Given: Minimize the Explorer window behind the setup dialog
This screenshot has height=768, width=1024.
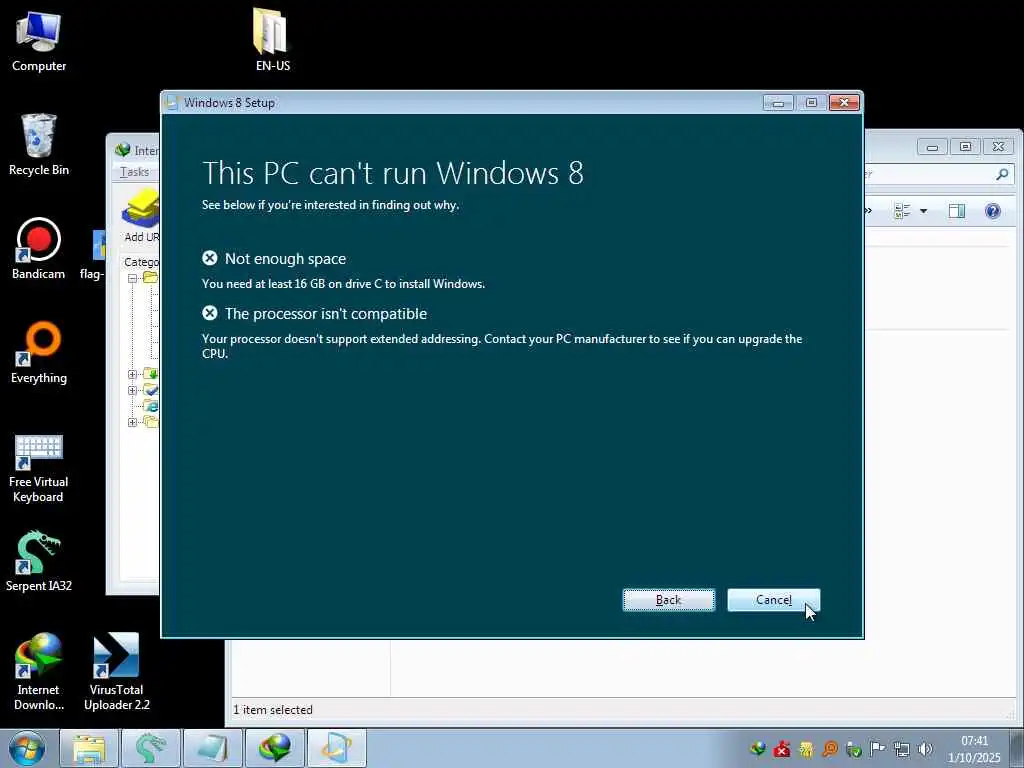Looking at the screenshot, I should click(x=932, y=147).
